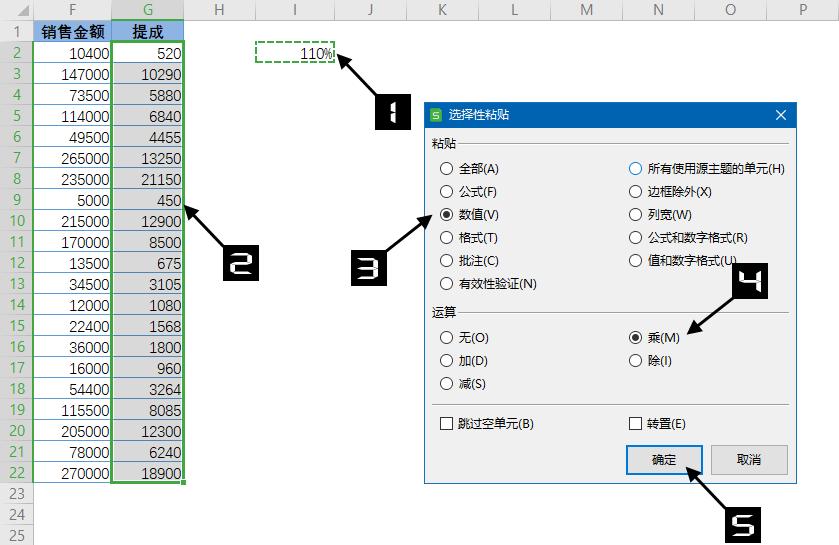Click cell with value 265000

point(72,158)
